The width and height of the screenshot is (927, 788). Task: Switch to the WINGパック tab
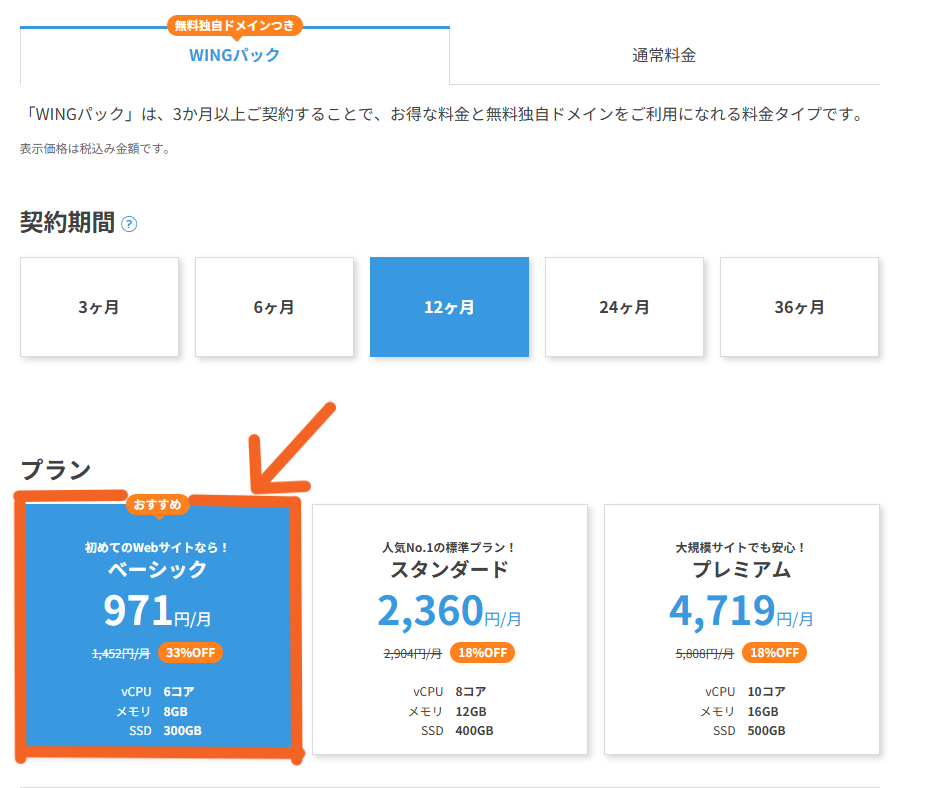coord(234,55)
